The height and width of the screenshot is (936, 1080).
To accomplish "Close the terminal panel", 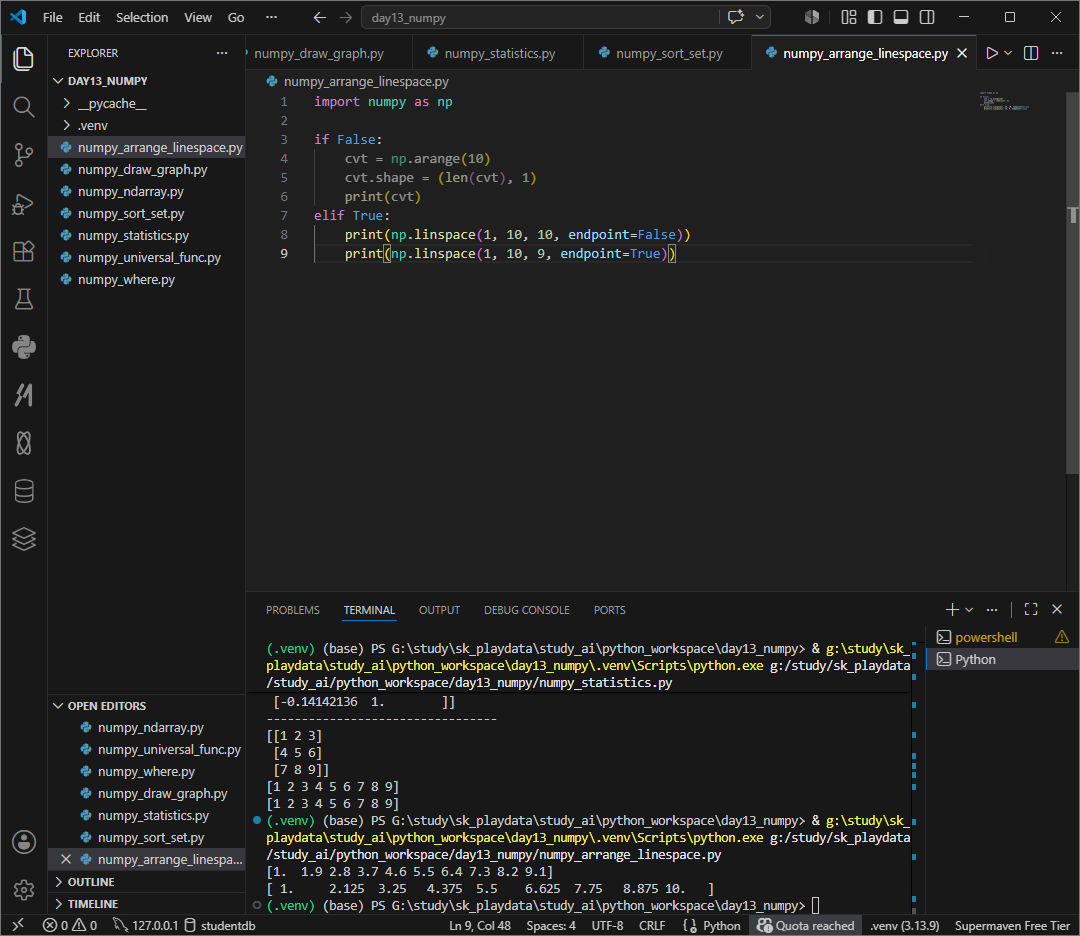I will (x=1057, y=610).
